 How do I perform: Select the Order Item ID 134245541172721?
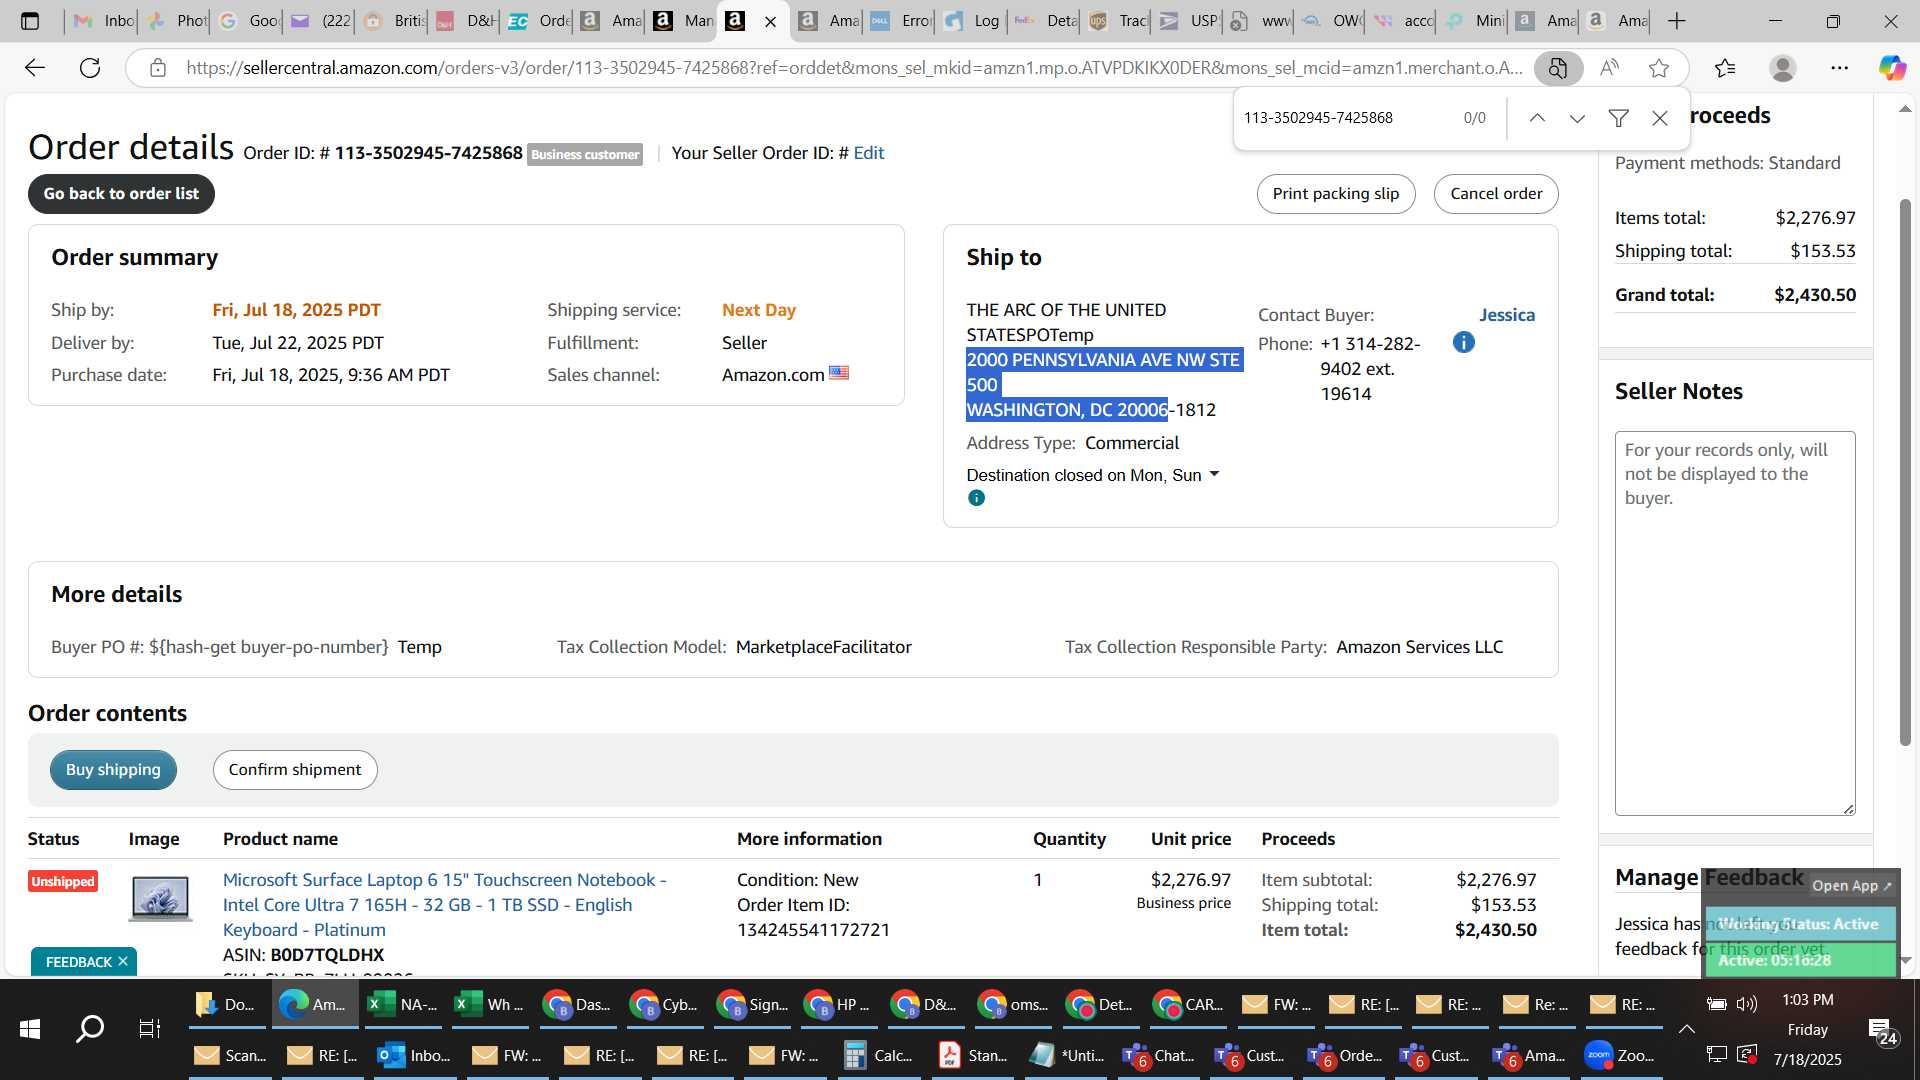pyautogui.click(x=813, y=930)
